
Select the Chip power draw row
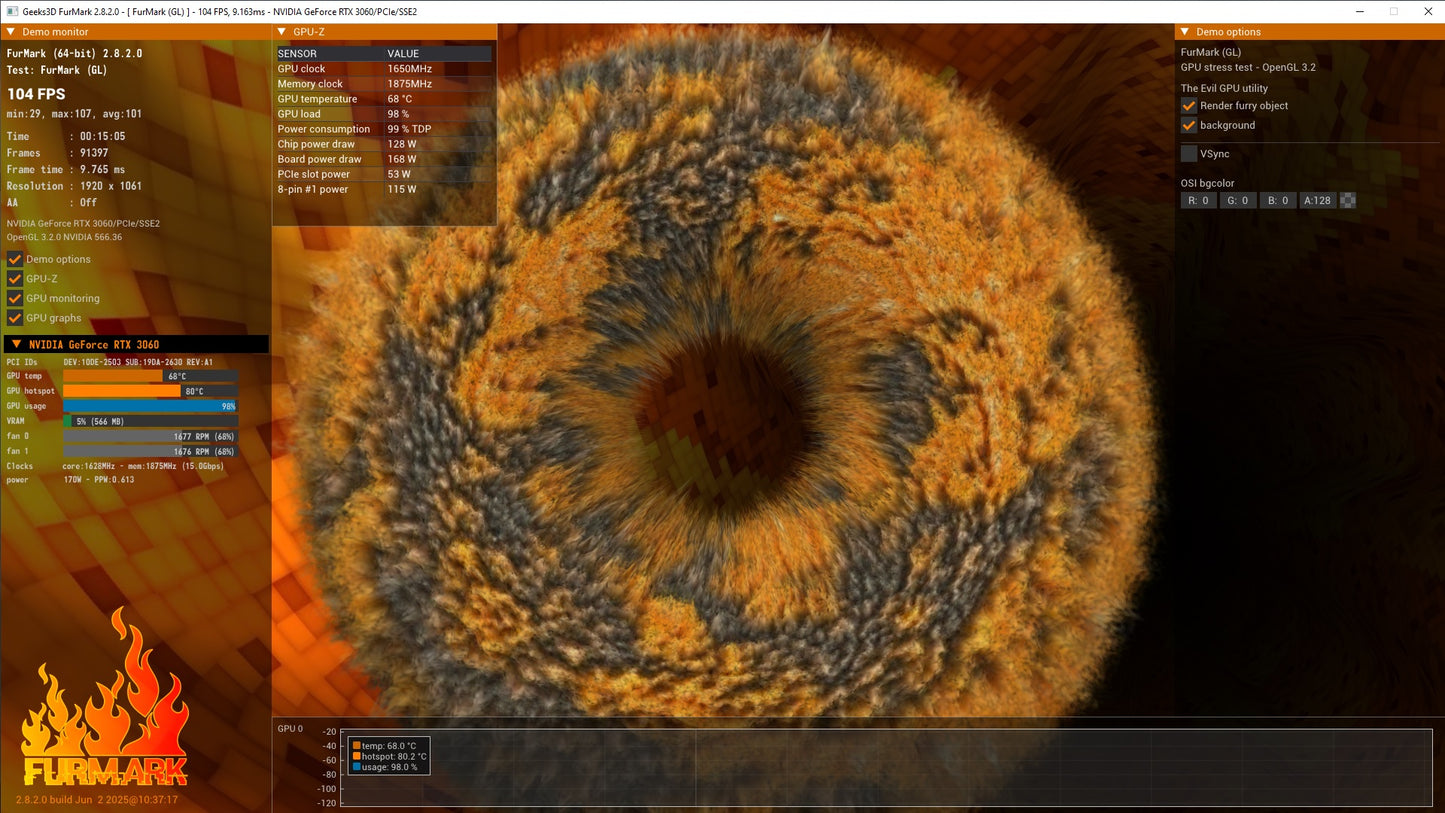coord(384,144)
